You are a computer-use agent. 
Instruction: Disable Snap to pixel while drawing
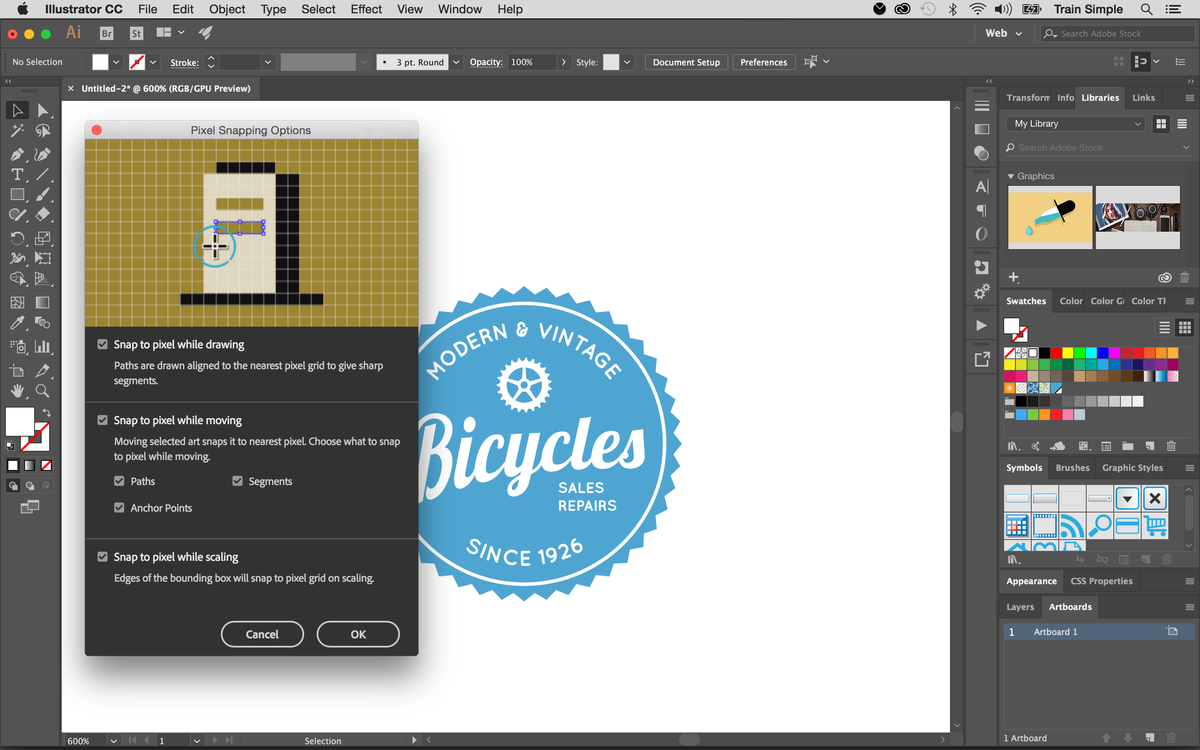pos(102,343)
